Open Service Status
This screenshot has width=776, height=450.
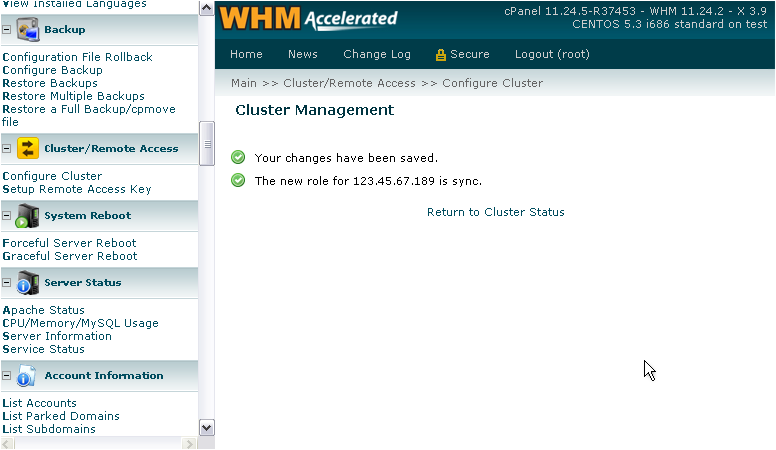coord(44,349)
